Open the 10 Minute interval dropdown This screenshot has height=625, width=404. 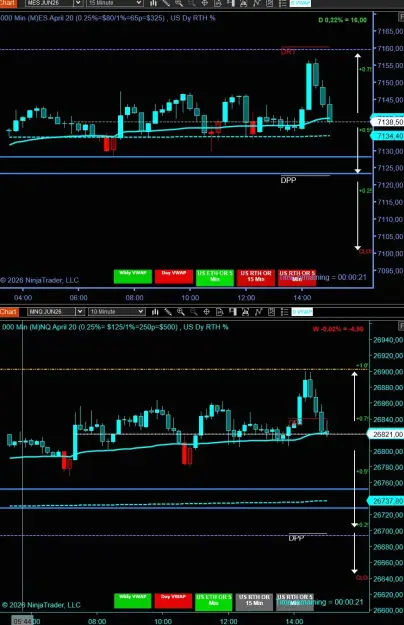[x=116, y=311]
